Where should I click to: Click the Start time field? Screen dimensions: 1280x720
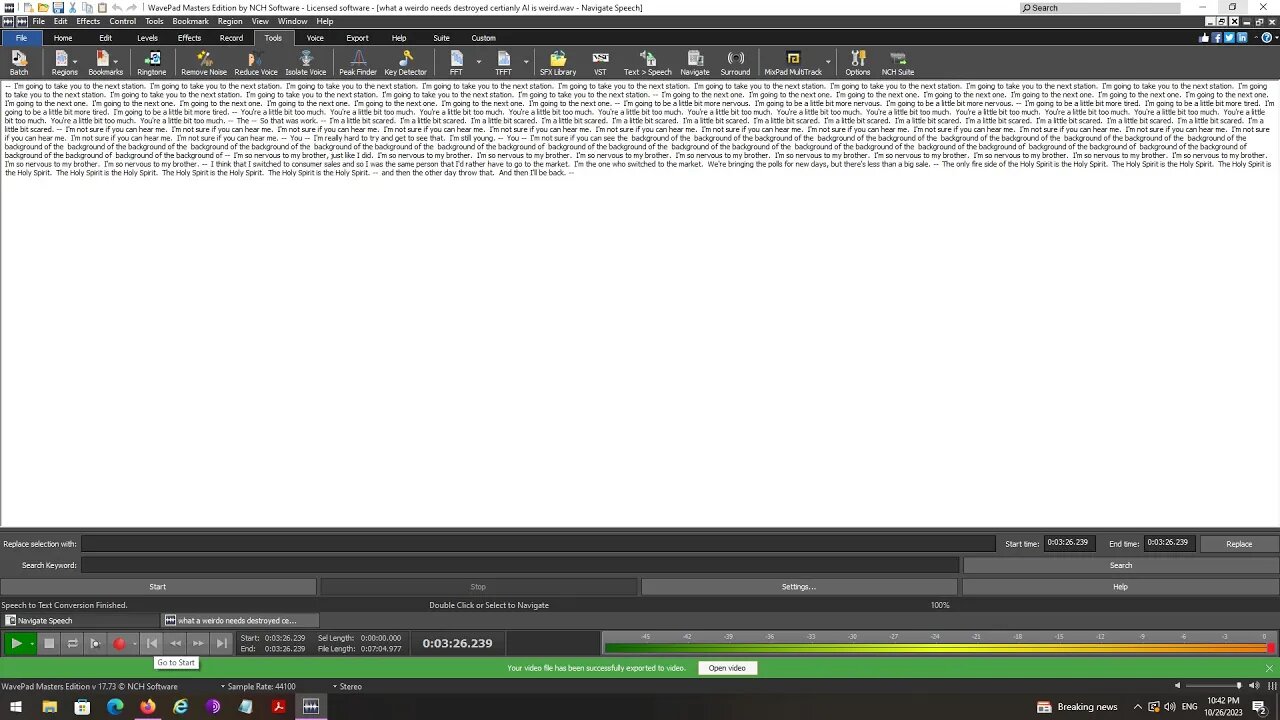click(1070, 543)
